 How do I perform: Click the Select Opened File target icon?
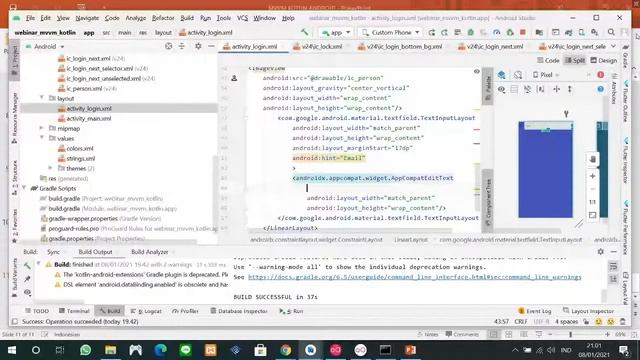click(x=169, y=47)
